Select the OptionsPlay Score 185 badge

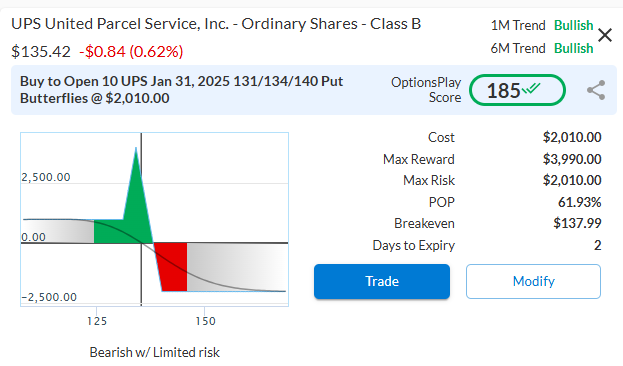click(517, 90)
